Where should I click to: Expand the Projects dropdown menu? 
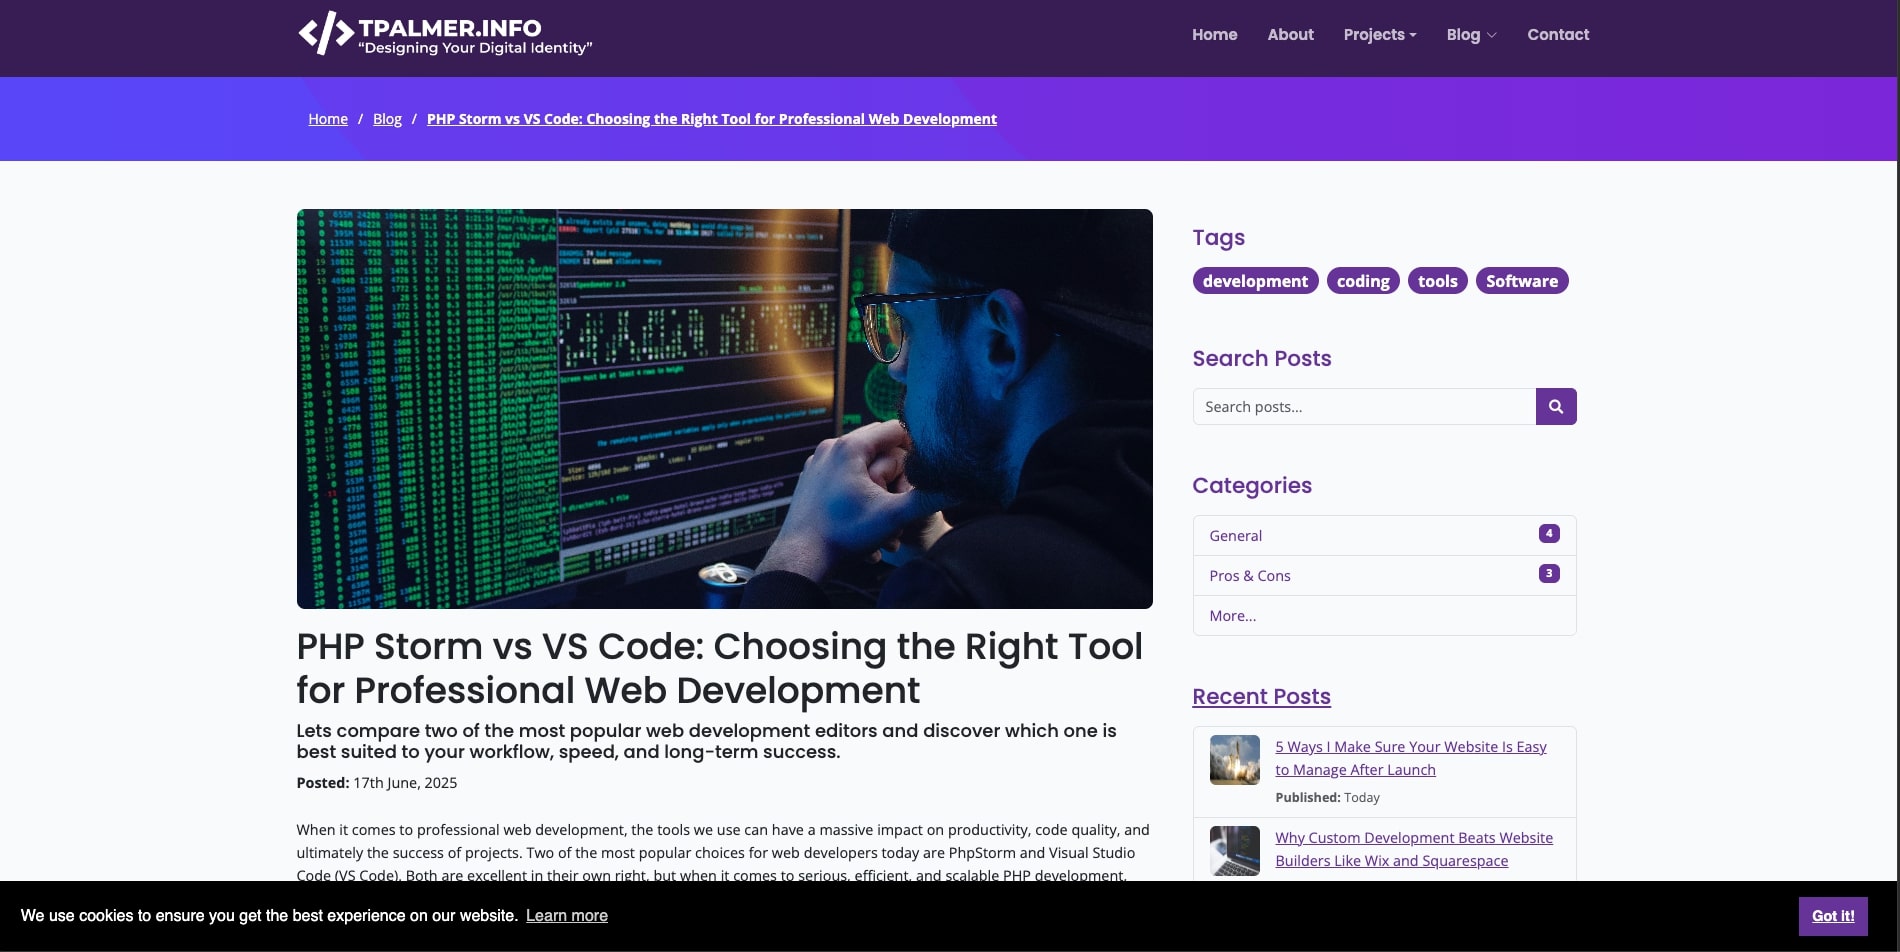[x=1379, y=35]
